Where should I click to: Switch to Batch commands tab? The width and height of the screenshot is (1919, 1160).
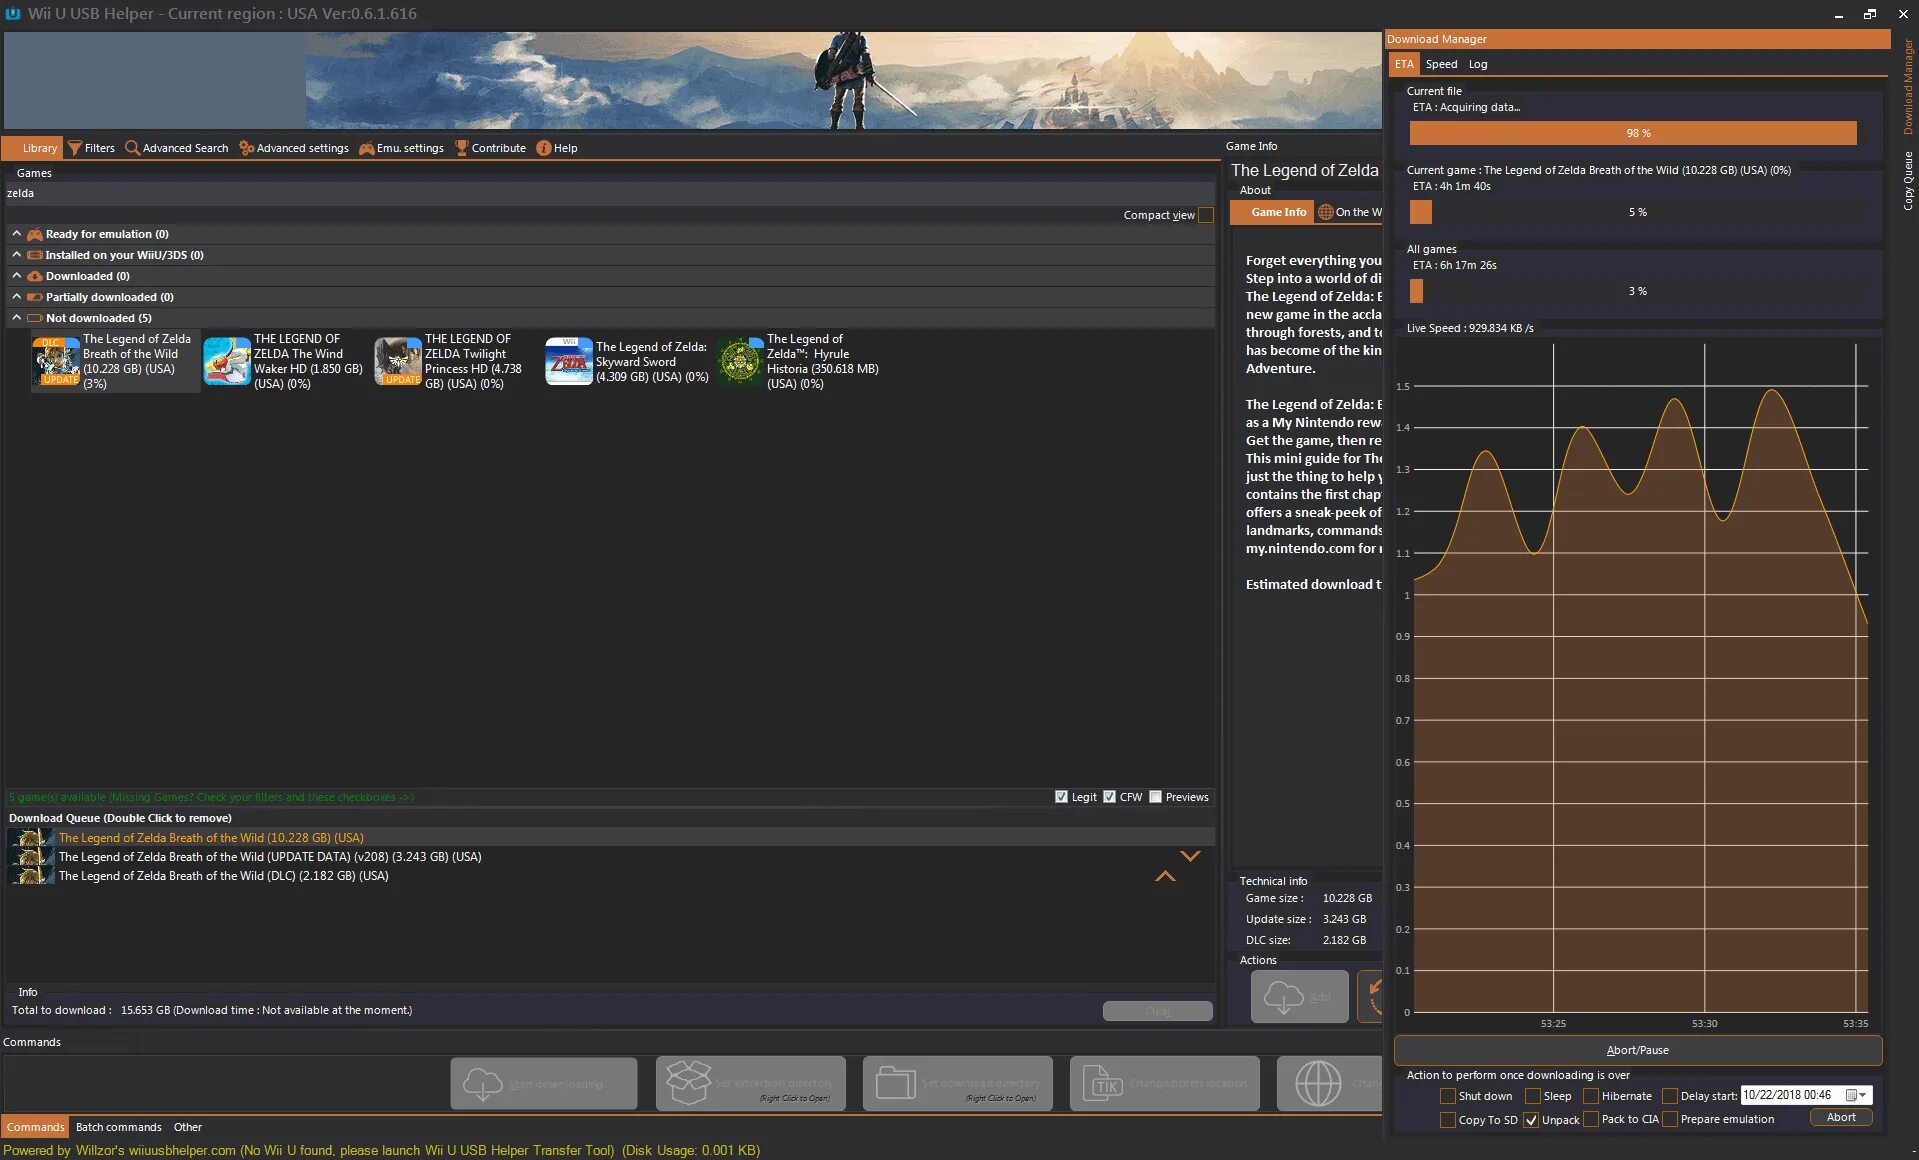[x=118, y=1127]
